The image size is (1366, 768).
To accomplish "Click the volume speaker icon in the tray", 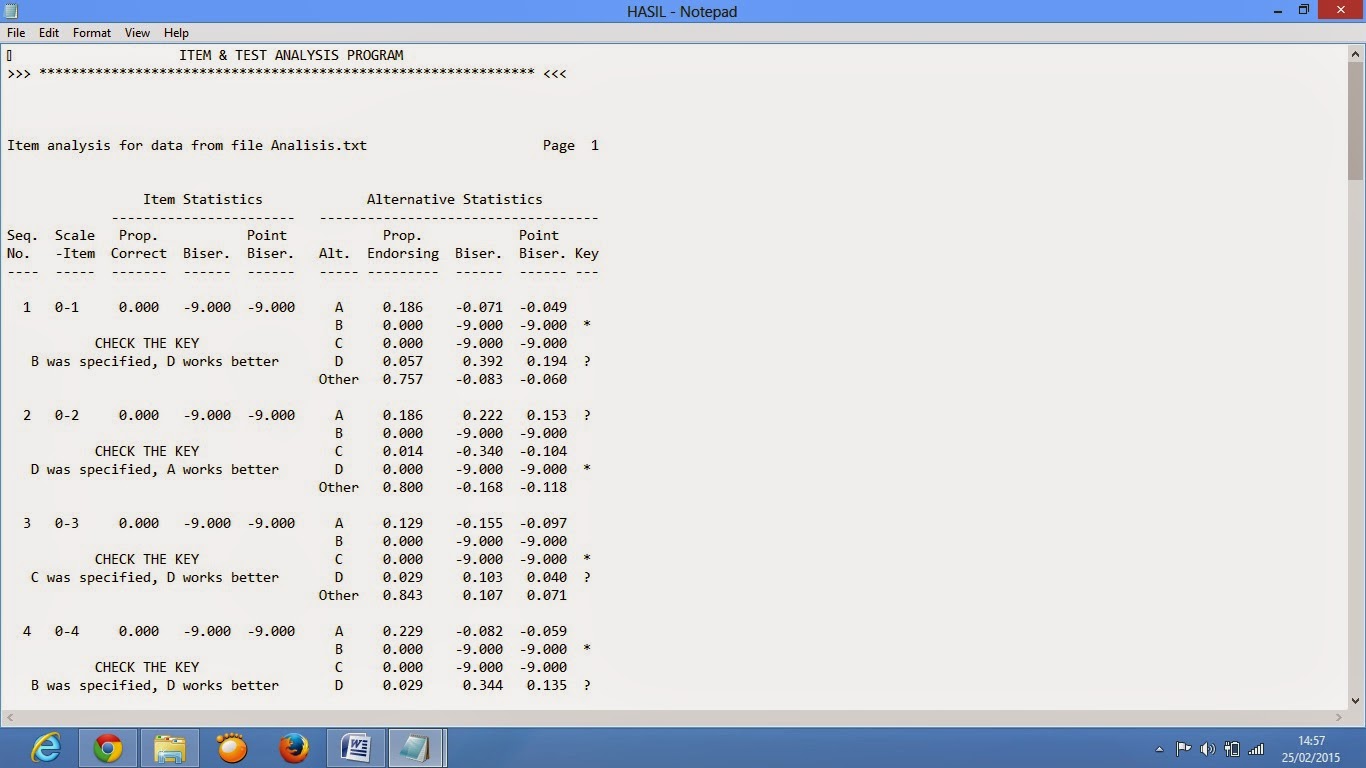I will (1207, 749).
